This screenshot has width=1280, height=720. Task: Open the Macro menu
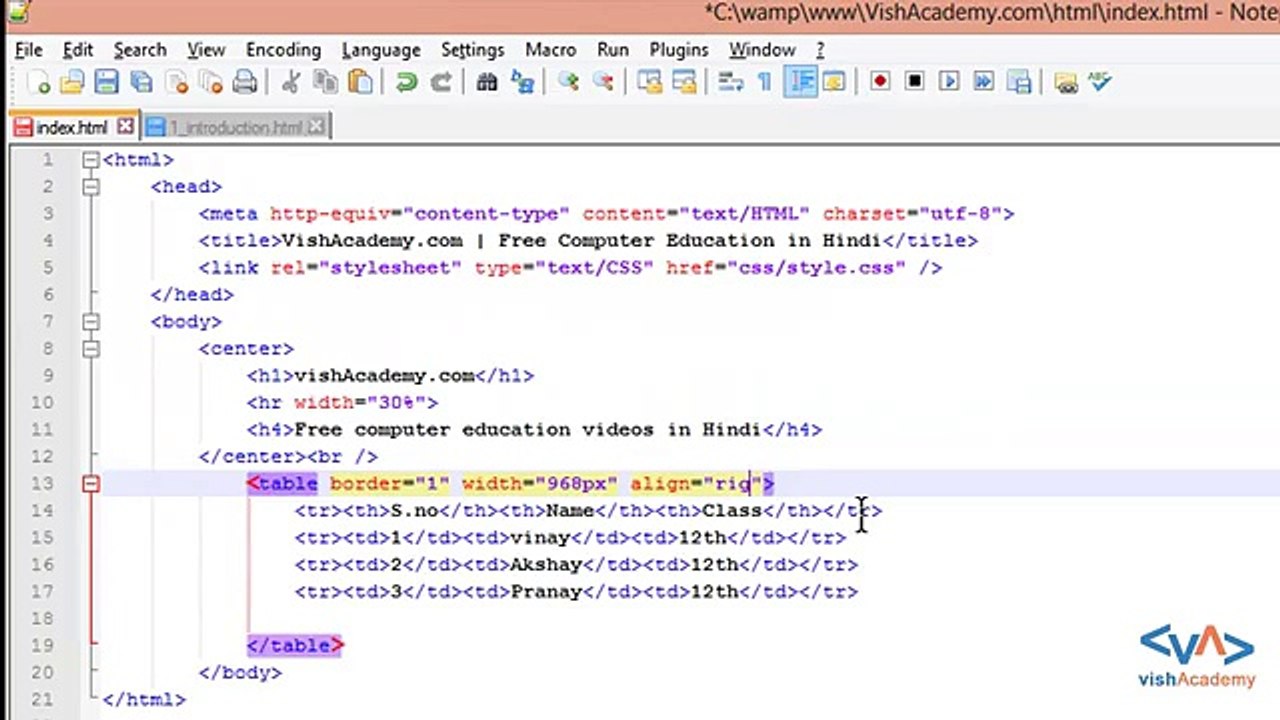tap(550, 49)
